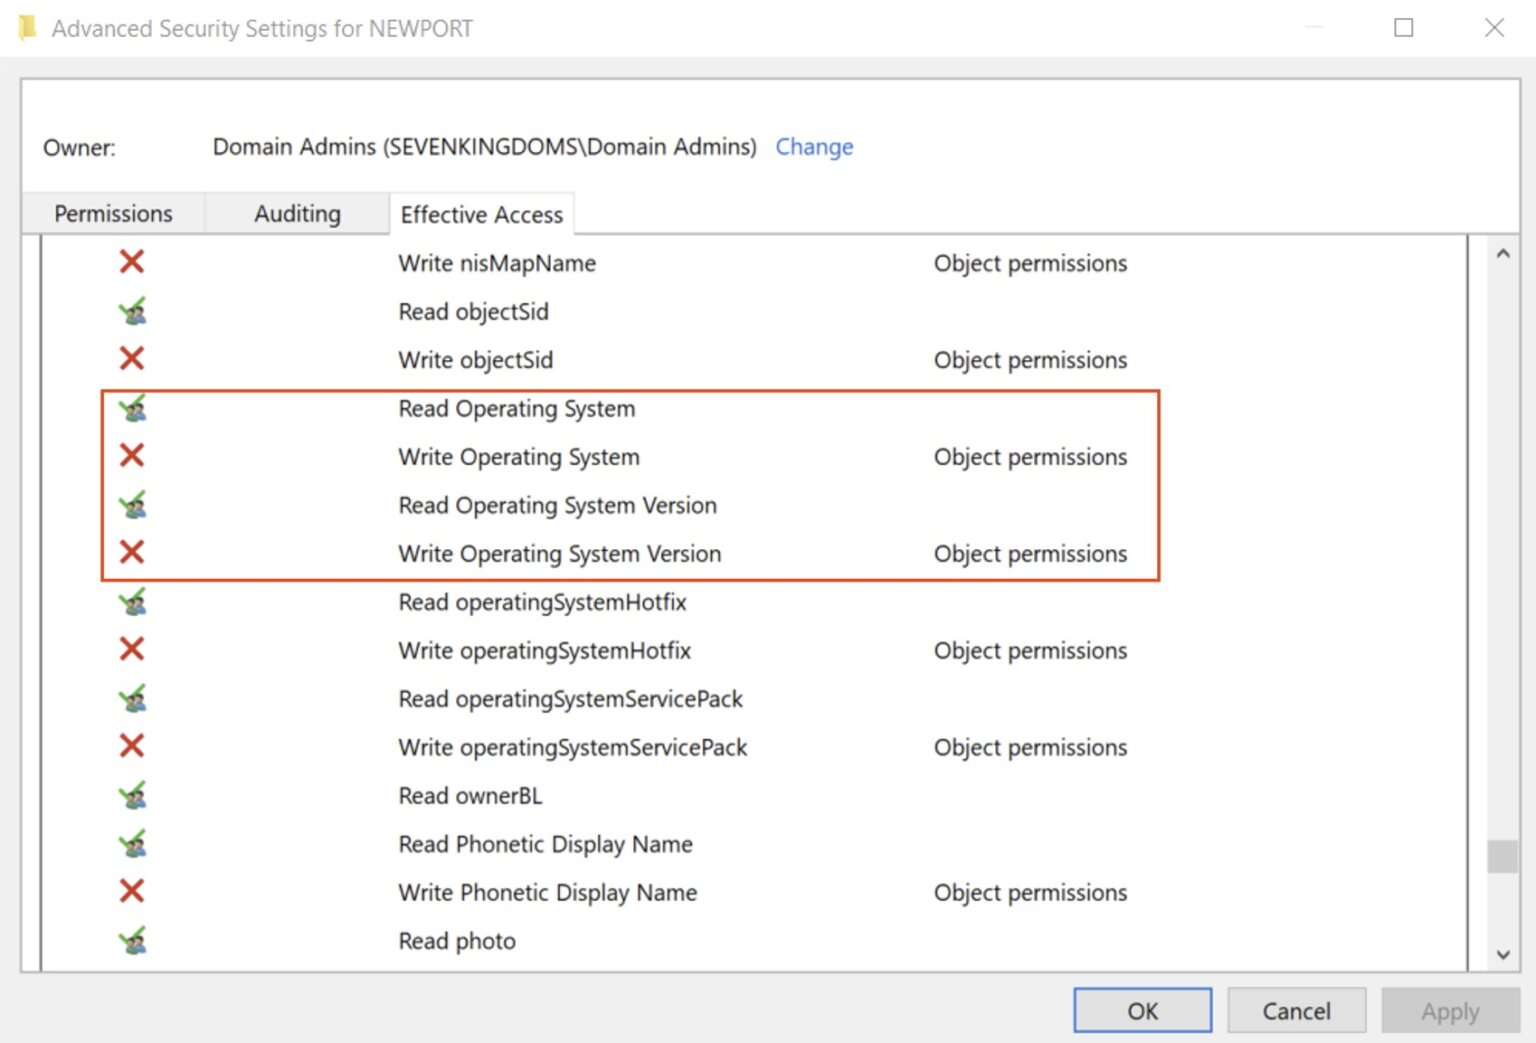Click the X marker for Write Phonetic Display Name
Image resolution: width=1536 pixels, height=1043 pixels.
pos(131,891)
